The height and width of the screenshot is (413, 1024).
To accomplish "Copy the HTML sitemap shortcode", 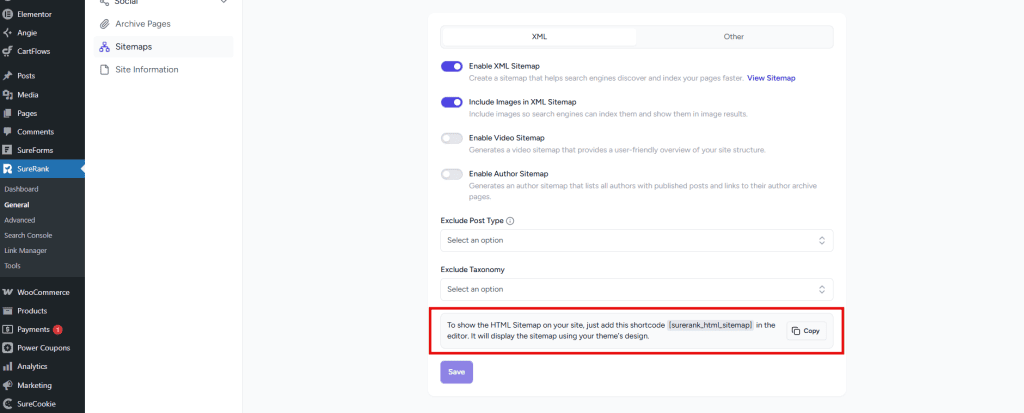I will (x=806, y=331).
